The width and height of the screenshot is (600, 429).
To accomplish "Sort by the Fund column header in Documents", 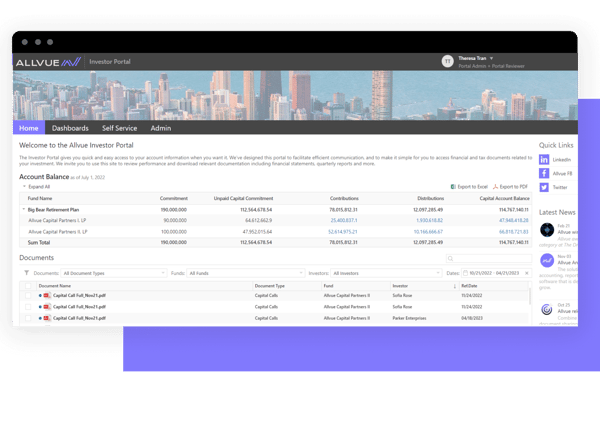I will pos(328,286).
